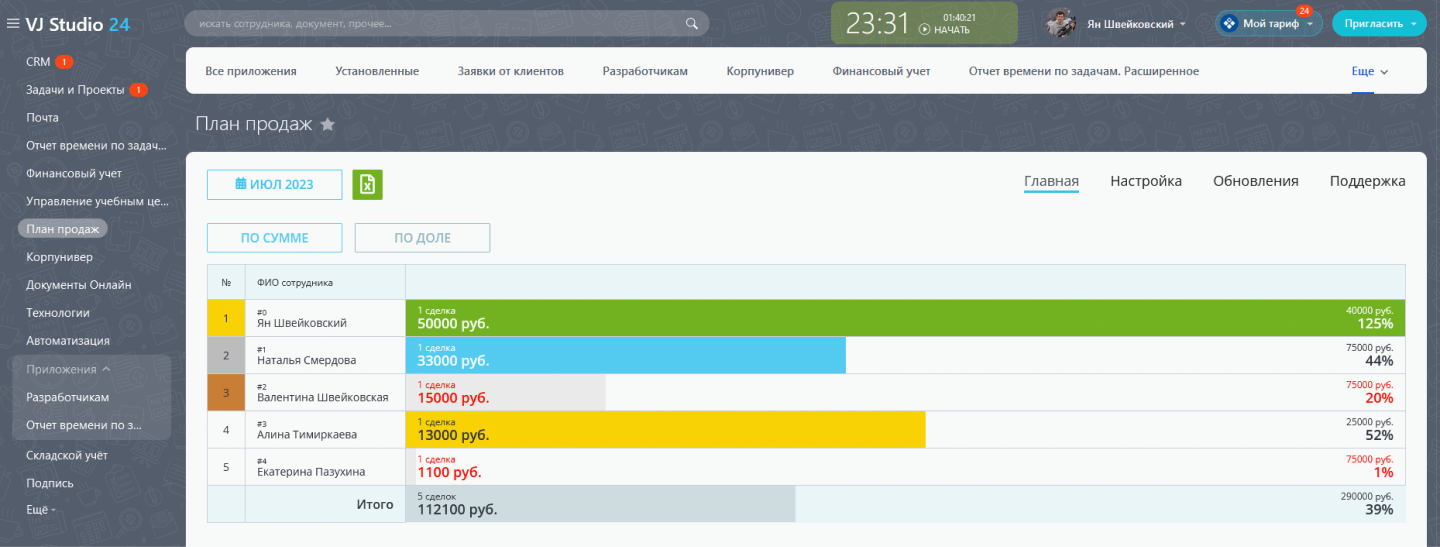Click the Мой тариф logo icon

1229,23
